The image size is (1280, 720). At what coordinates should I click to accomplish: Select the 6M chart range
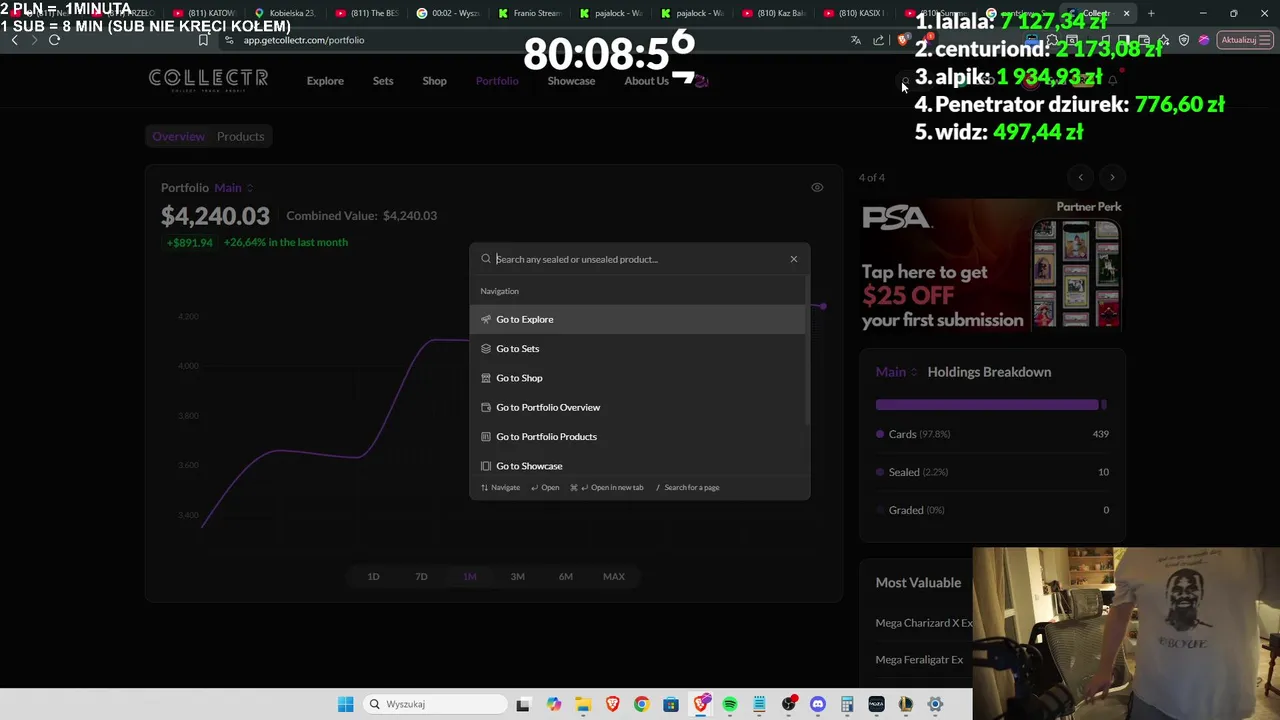(x=565, y=576)
